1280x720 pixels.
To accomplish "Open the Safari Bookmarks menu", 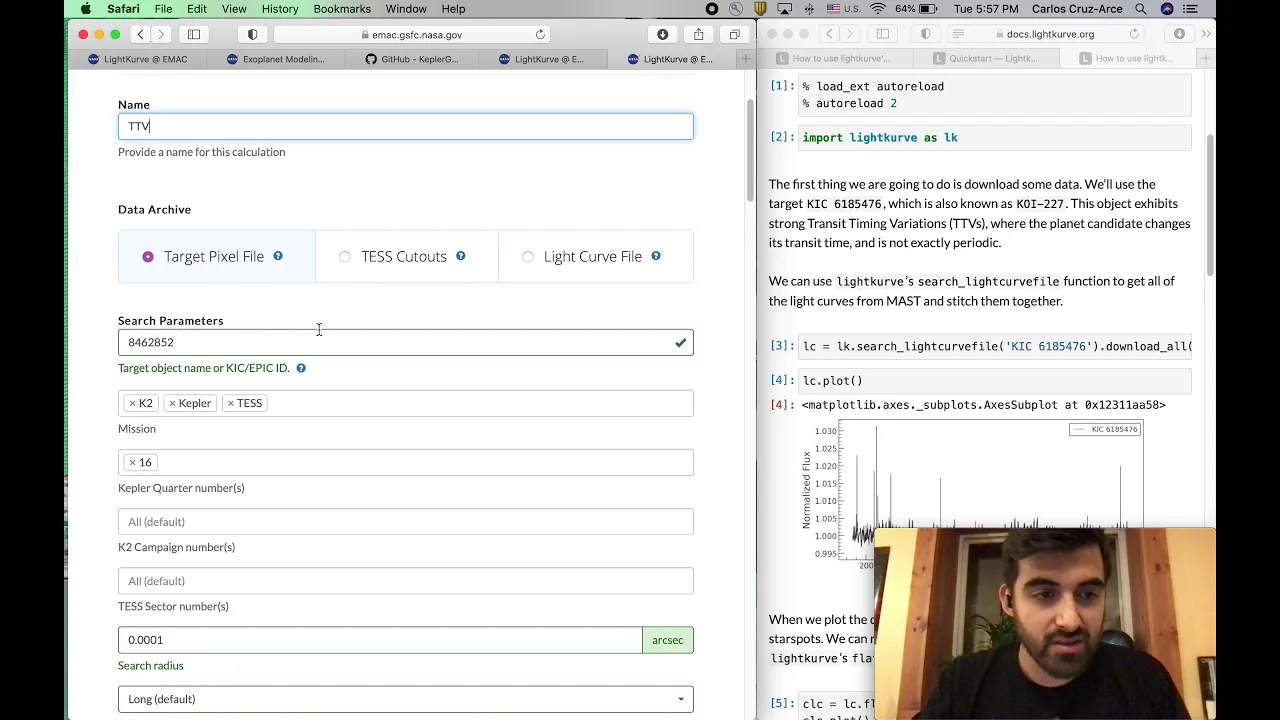I will pos(342,9).
